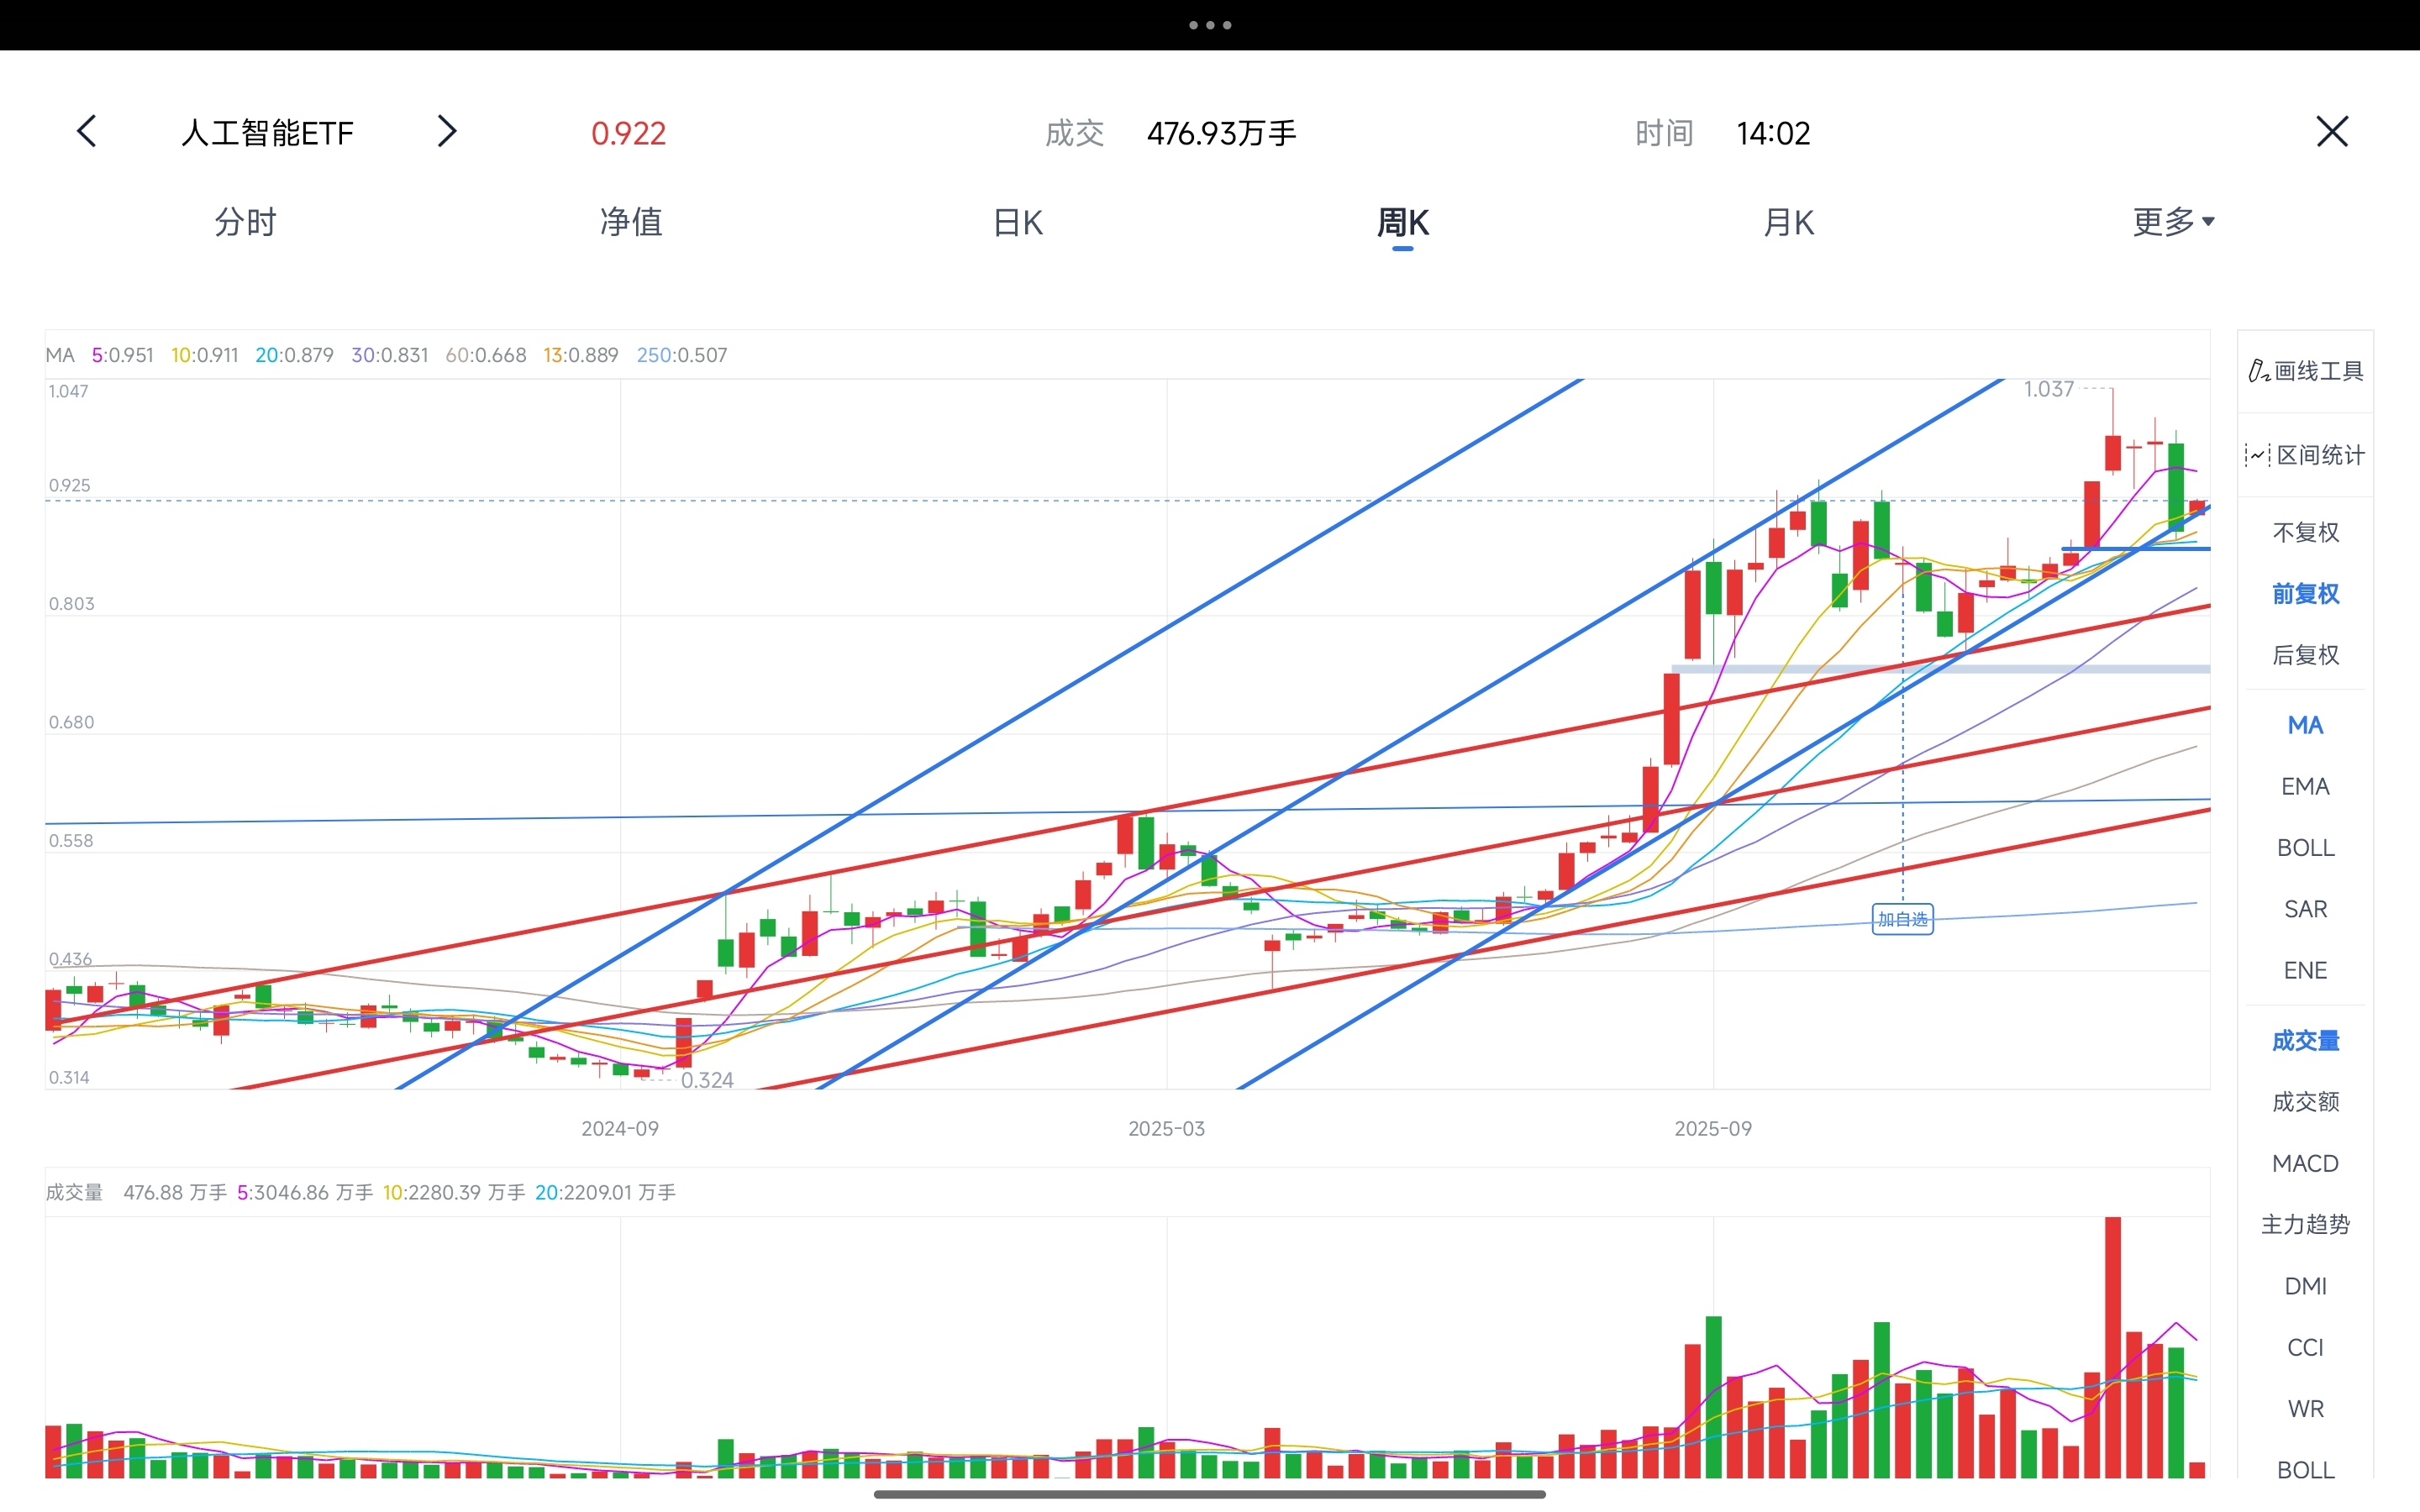Image resolution: width=2420 pixels, height=1512 pixels.
Task: Go to the previous stock with the left arrow
Action: click(x=87, y=132)
